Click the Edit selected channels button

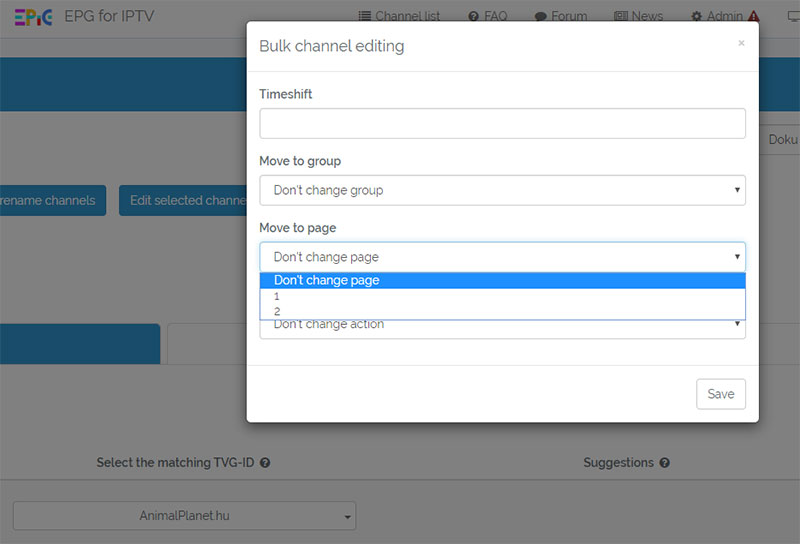point(184,200)
